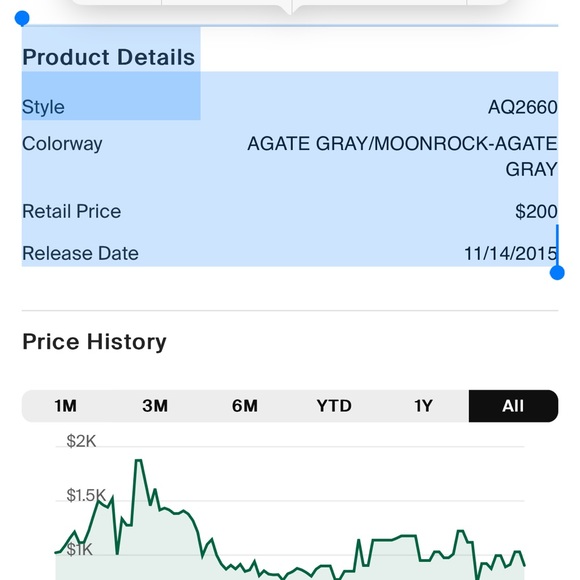Click the $200 retail price value

pos(536,212)
